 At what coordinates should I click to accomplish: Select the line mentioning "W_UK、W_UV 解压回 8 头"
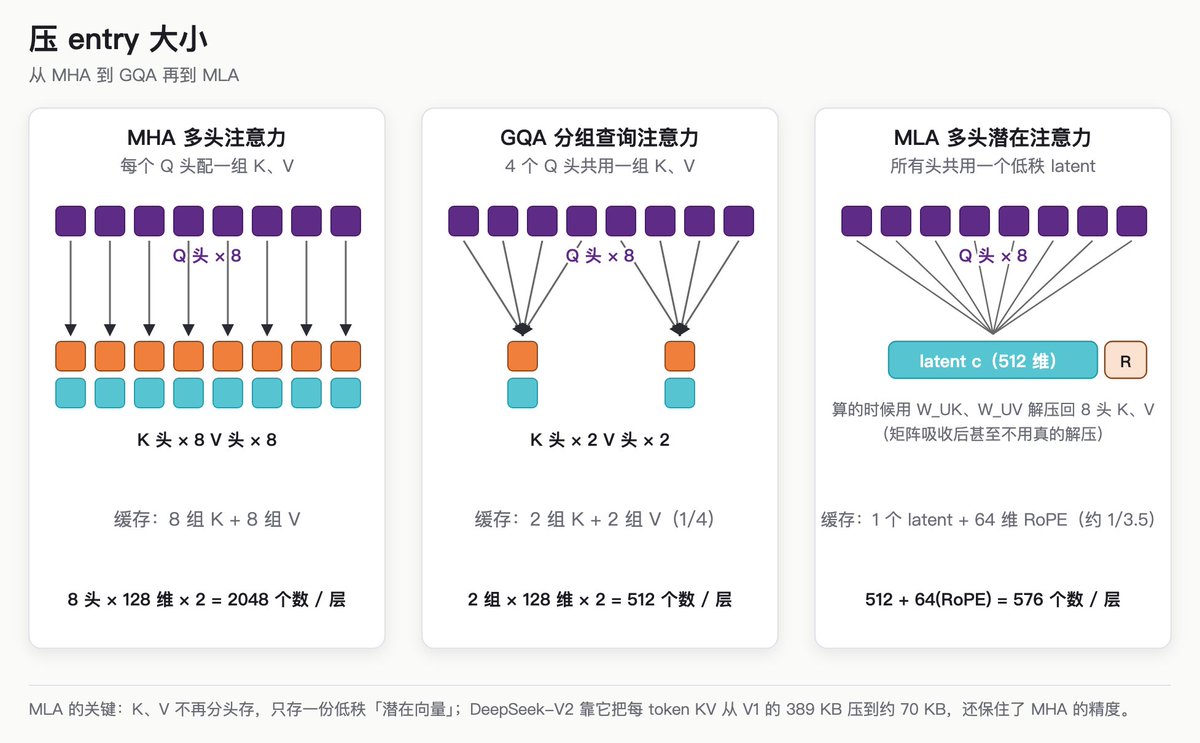point(993,410)
